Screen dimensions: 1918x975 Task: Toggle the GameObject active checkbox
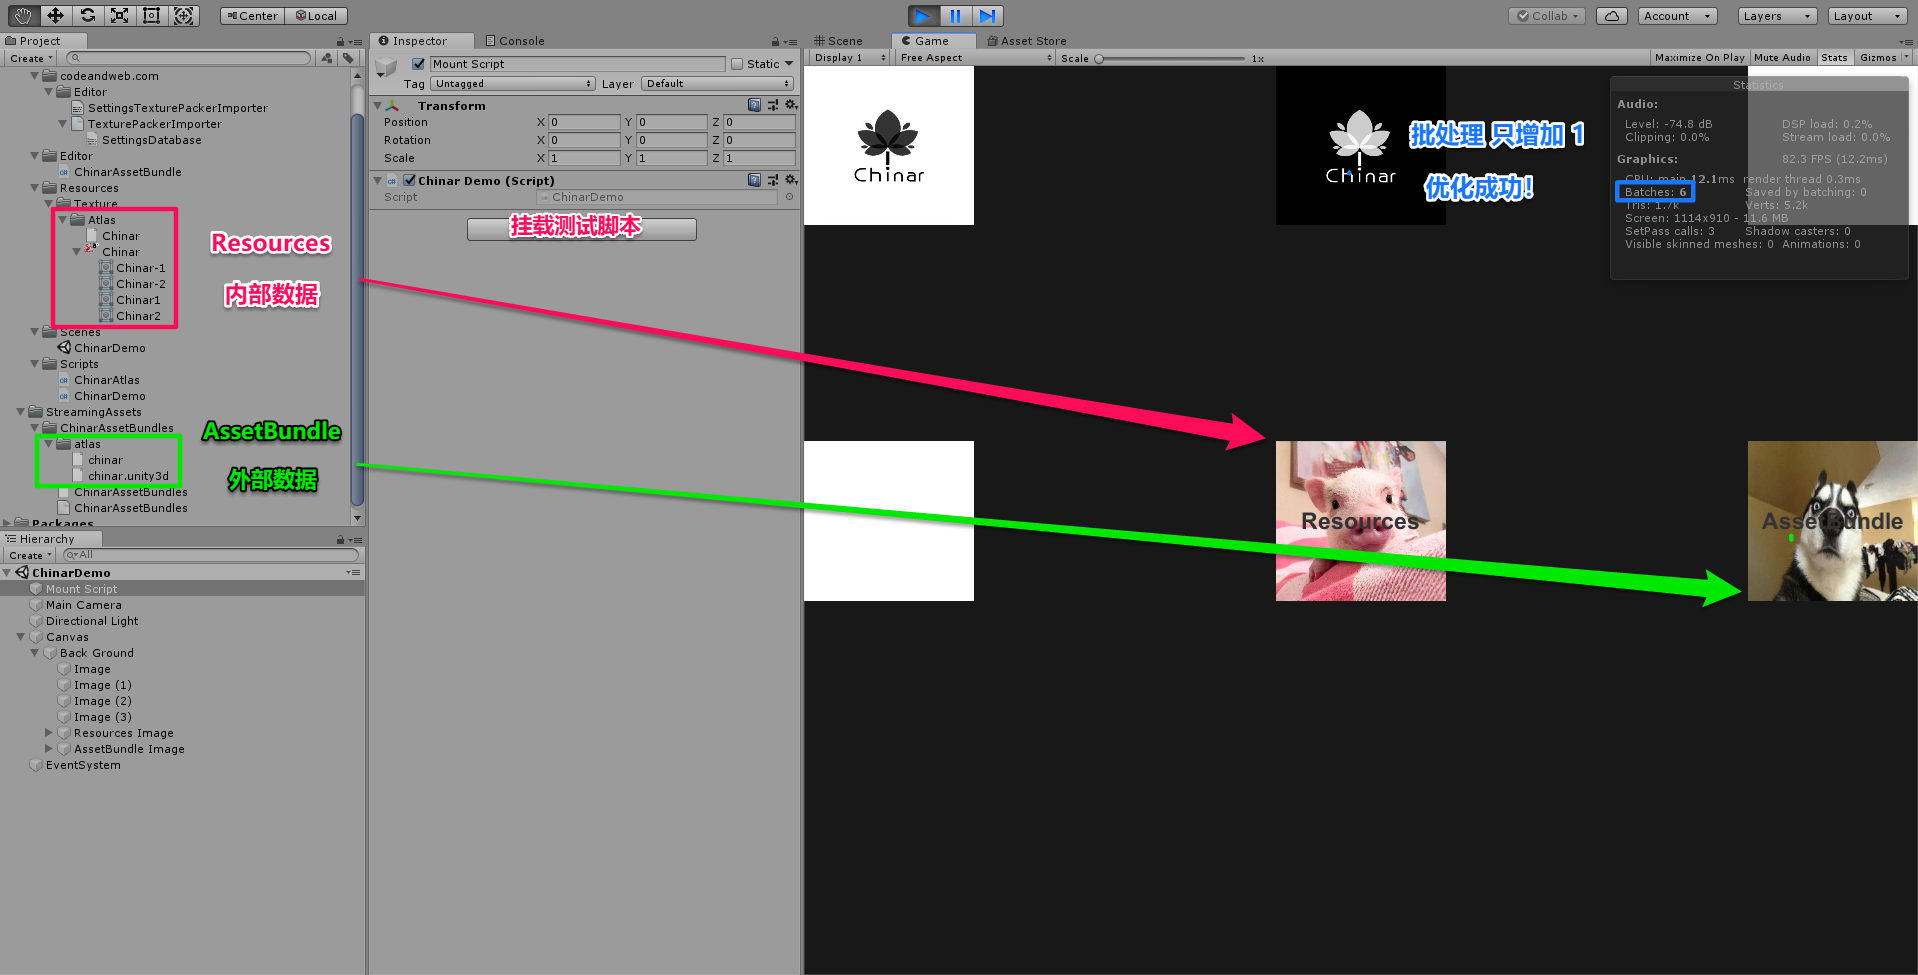click(x=419, y=64)
